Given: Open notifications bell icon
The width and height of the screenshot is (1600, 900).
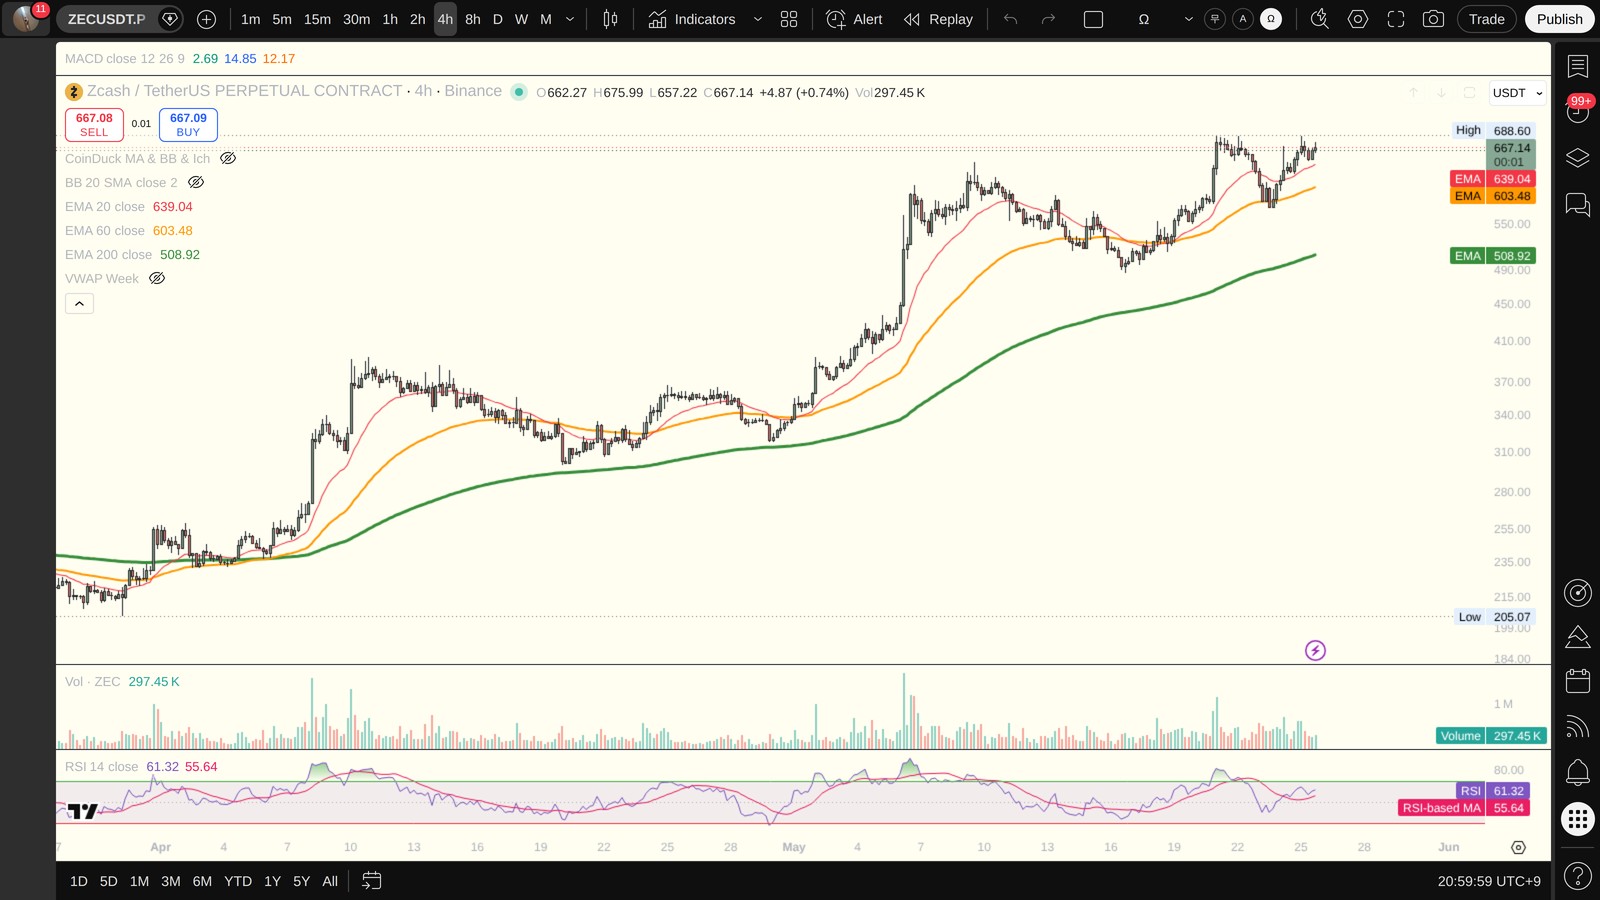Looking at the screenshot, I should click(x=1578, y=772).
